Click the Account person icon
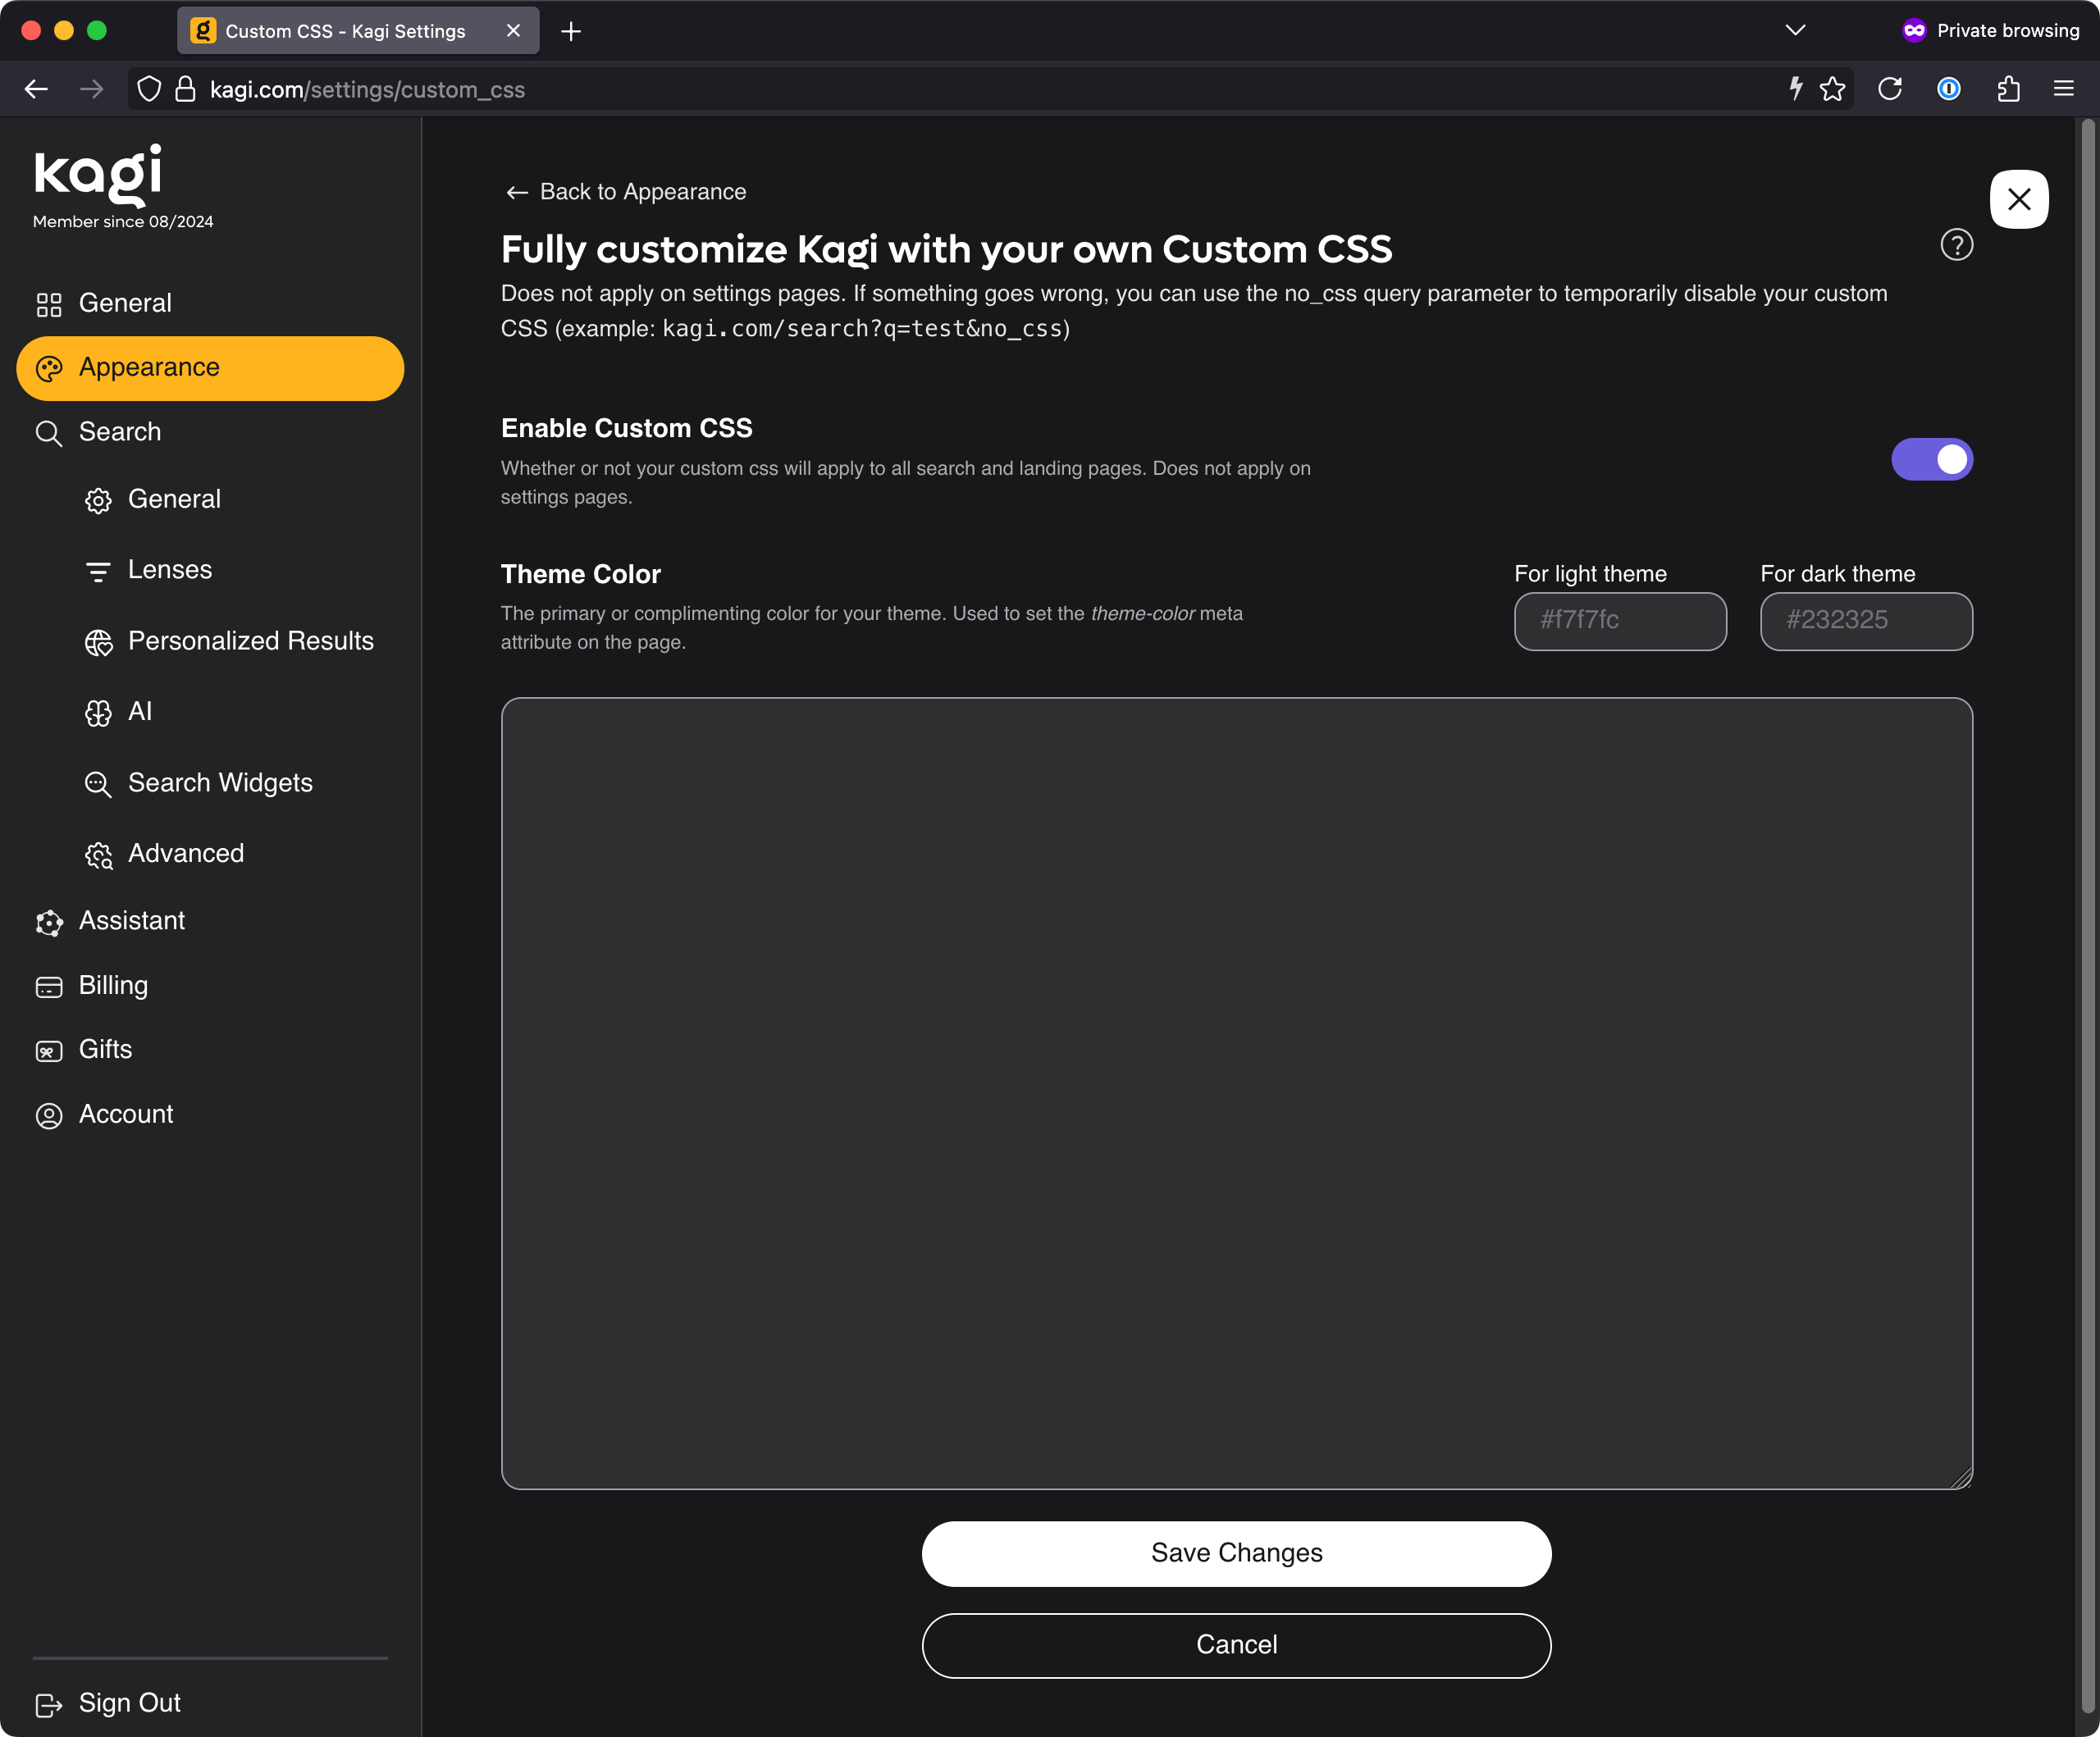The image size is (2100, 1737). [x=49, y=1116]
